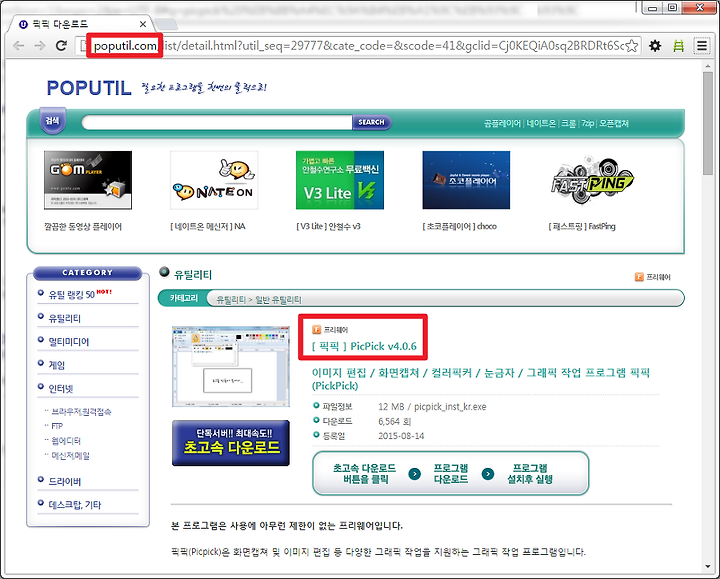
Task: Click the 유틸리티 breadcrumb link
Action: click(x=231, y=300)
